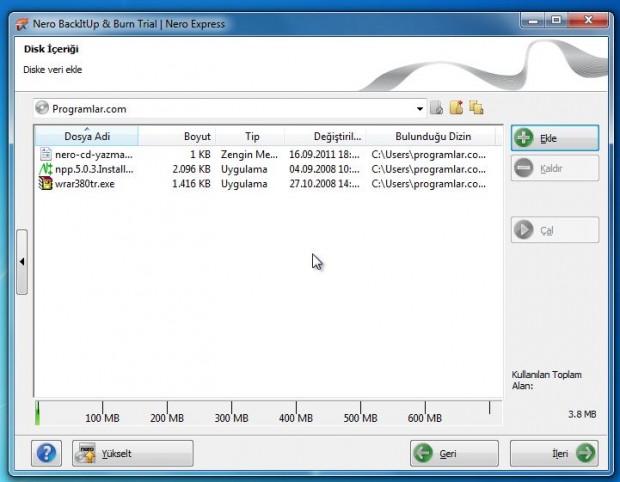Click the 04.09.2008 date cell
620x482 pixels.
pos(325,169)
